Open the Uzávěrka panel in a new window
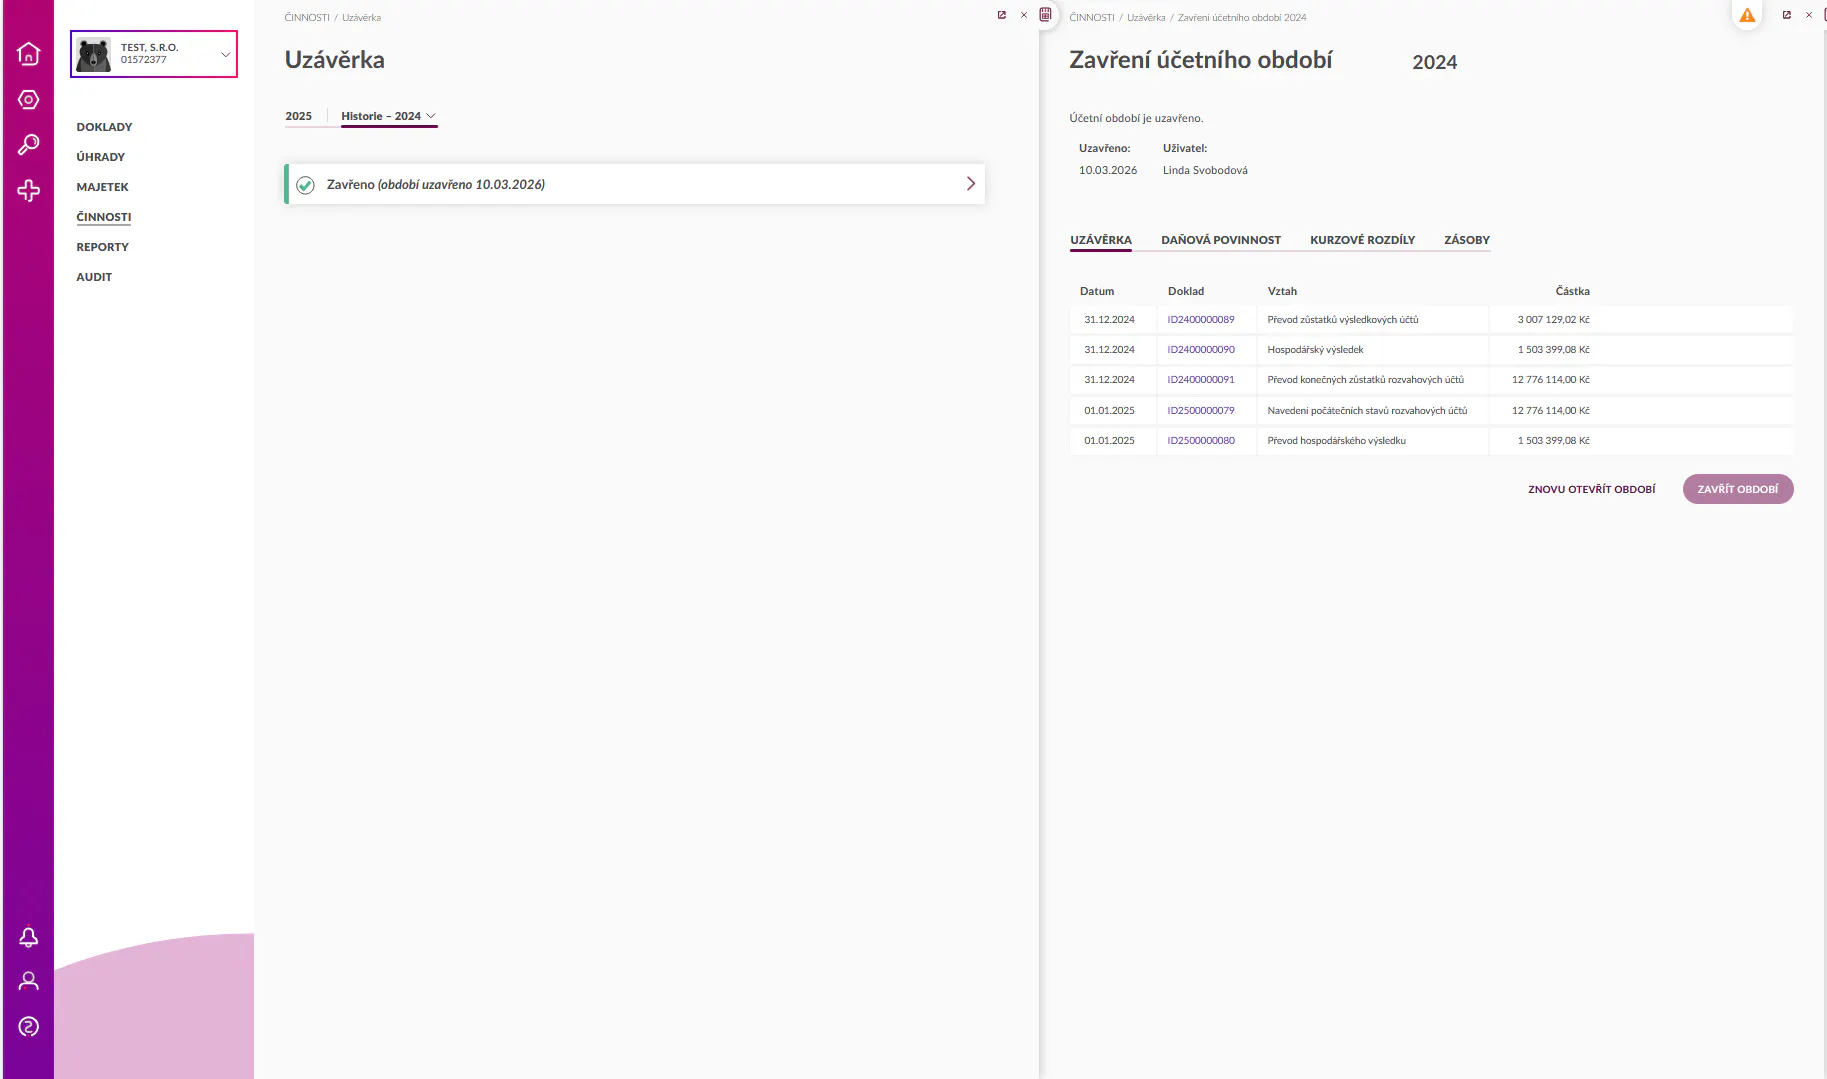This screenshot has height=1079, width=1827. (x=1001, y=15)
